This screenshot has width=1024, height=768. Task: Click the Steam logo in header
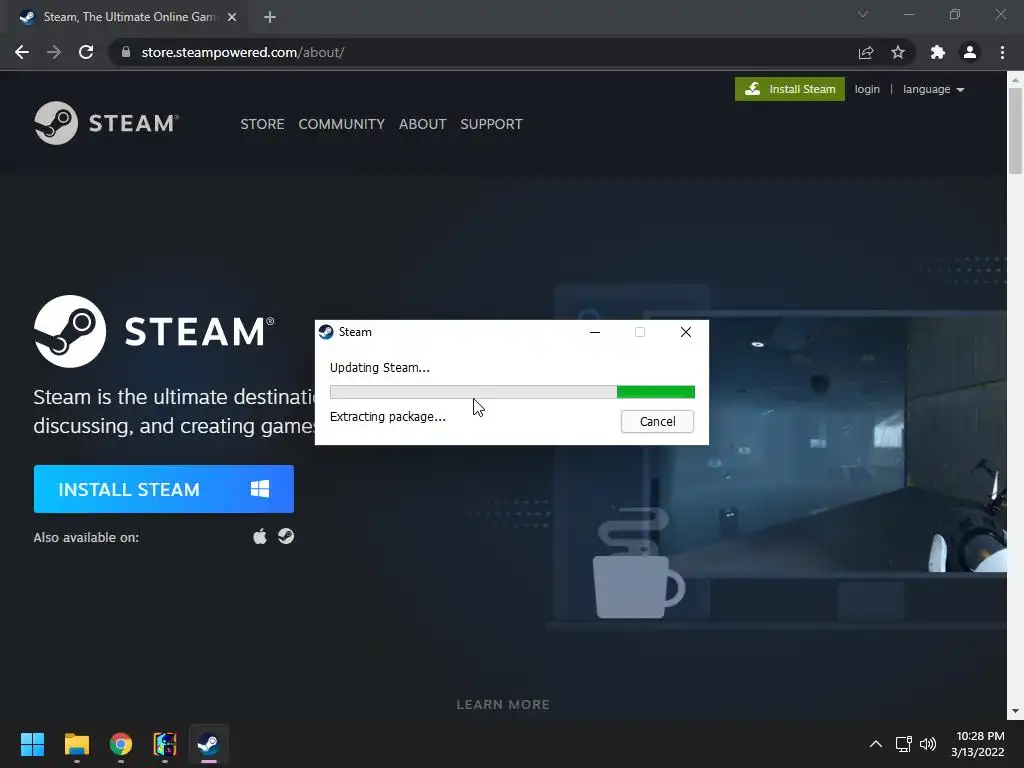tap(106, 123)
